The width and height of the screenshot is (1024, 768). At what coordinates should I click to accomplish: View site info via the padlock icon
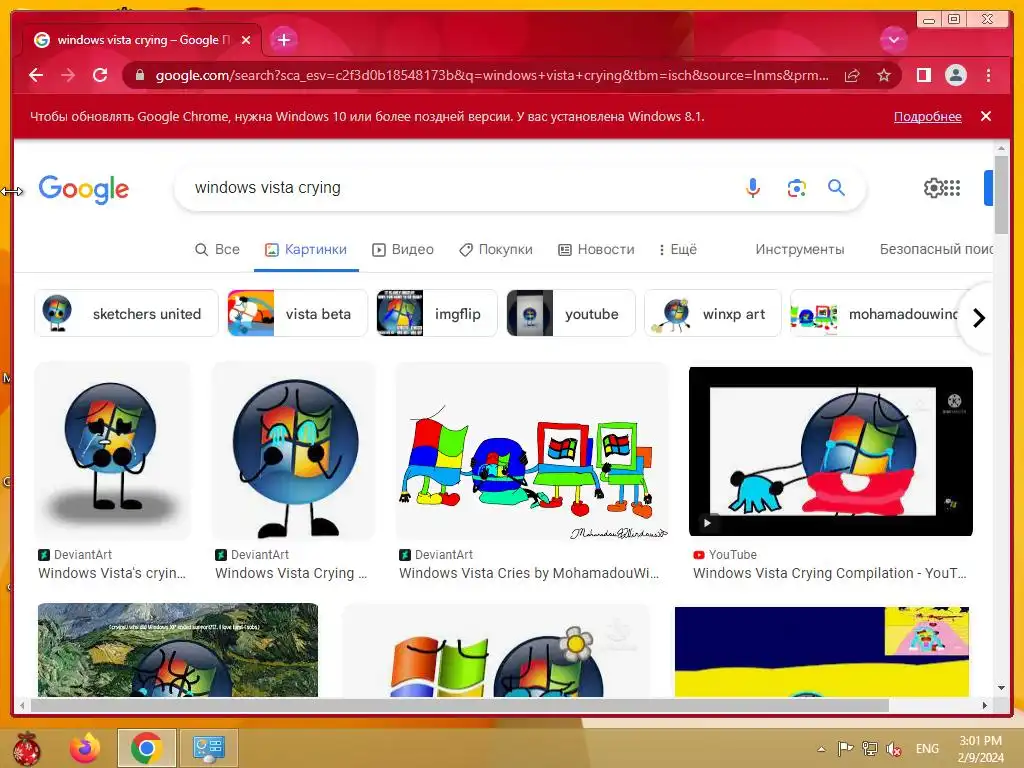coord(140,76)
